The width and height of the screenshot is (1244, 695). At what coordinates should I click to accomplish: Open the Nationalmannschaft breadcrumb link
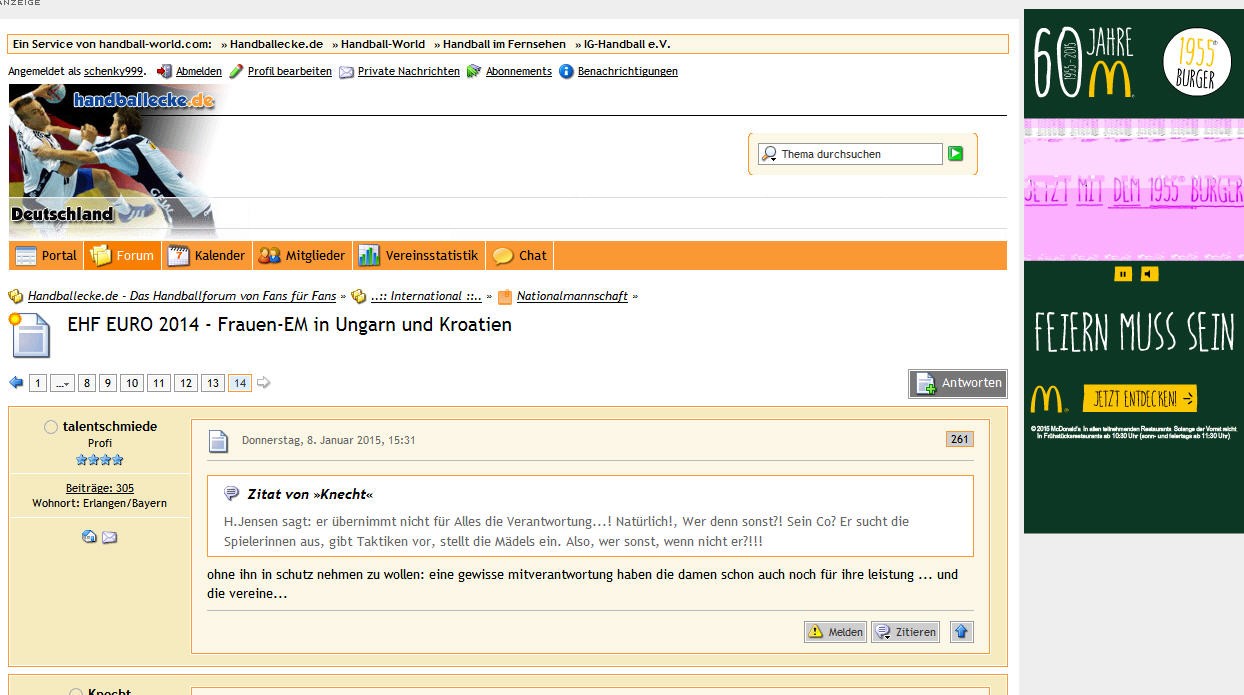coord(572,296)
